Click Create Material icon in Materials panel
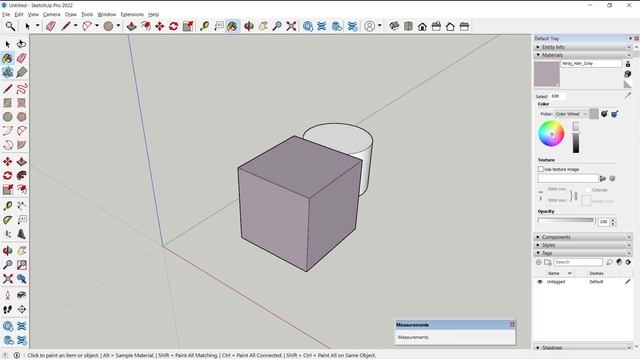Viewport: 640px width, 360px height. 628,74
